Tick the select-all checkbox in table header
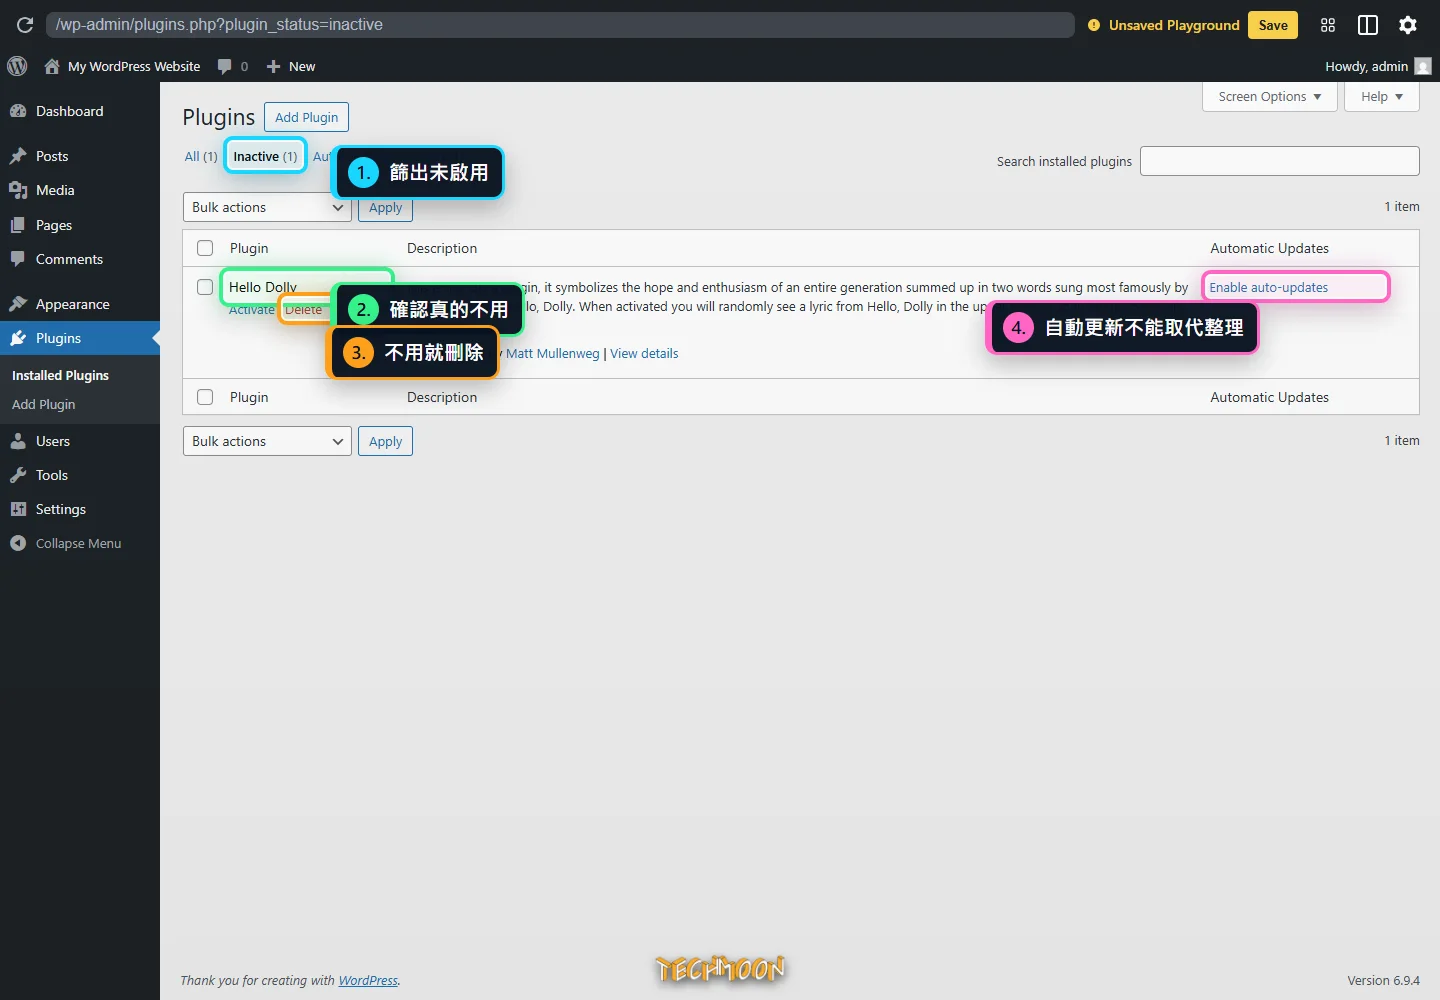This screenshot has width=1440, height=1000. tap(205, 248)
